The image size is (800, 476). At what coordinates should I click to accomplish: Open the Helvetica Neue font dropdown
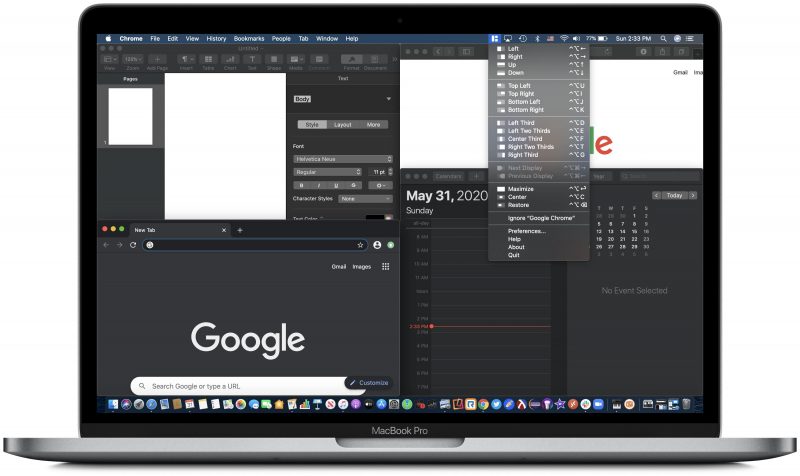pos(343,159)
